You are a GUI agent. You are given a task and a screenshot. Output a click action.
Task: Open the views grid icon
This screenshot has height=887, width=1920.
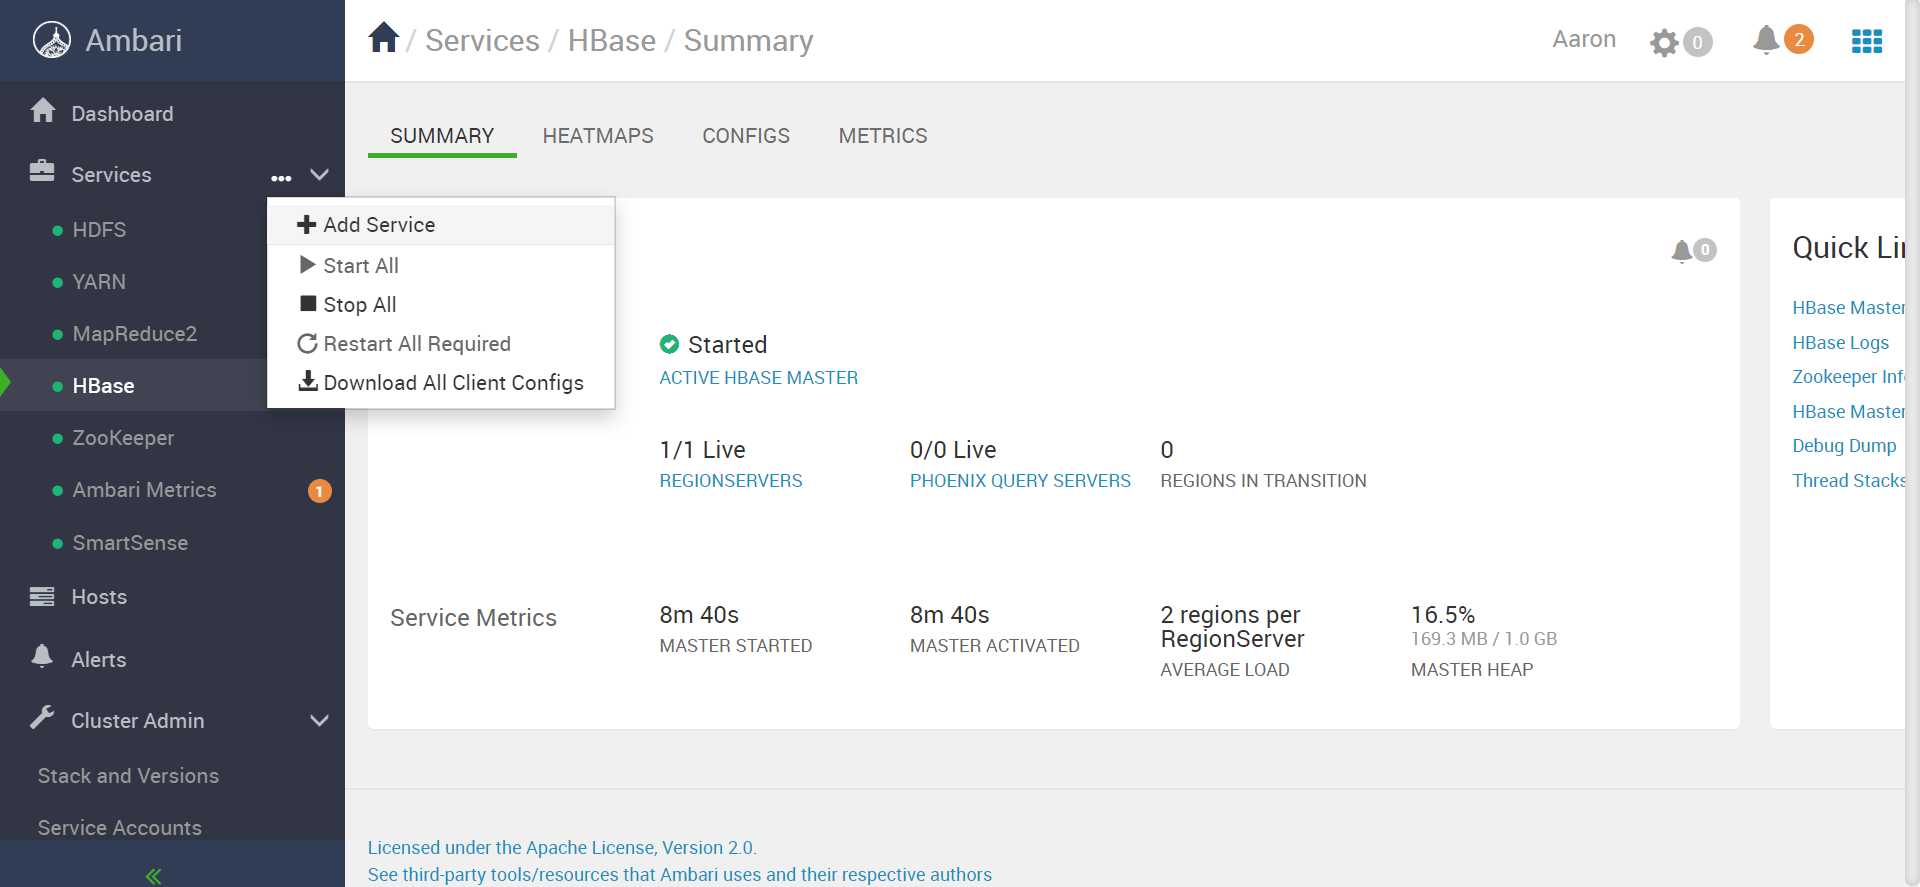pyautogui.click(x=1867, y=41)
